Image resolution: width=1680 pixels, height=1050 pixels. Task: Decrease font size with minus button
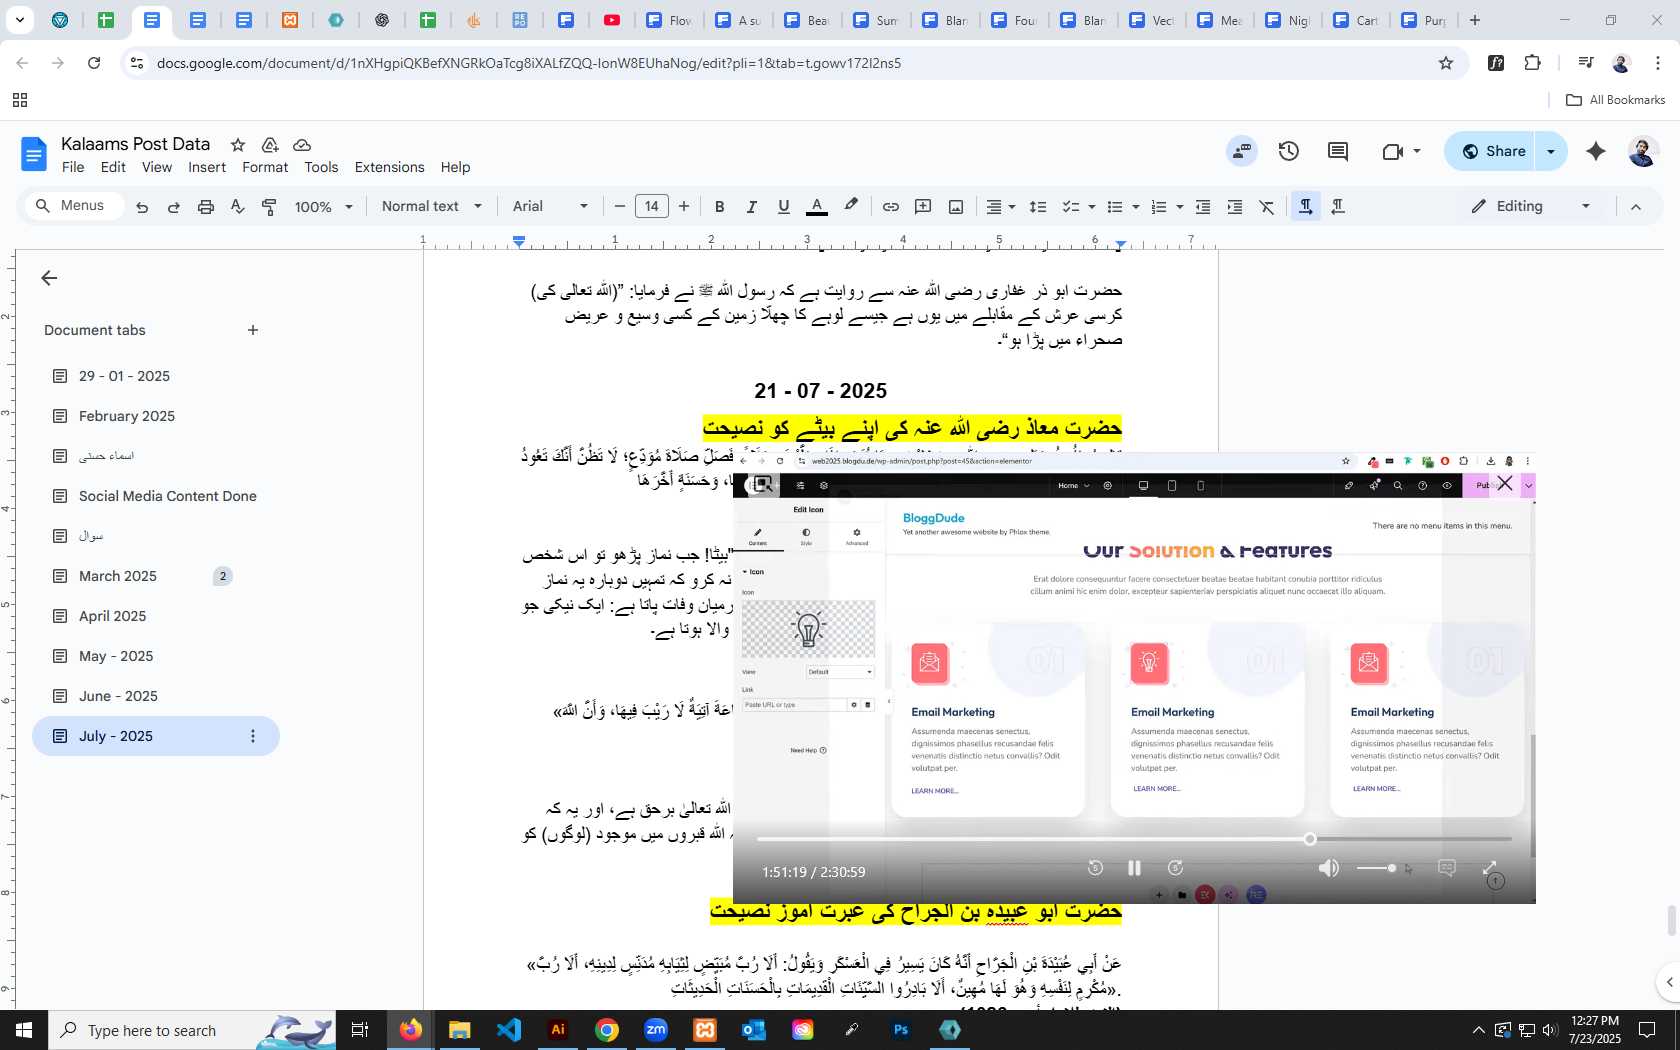620,207
